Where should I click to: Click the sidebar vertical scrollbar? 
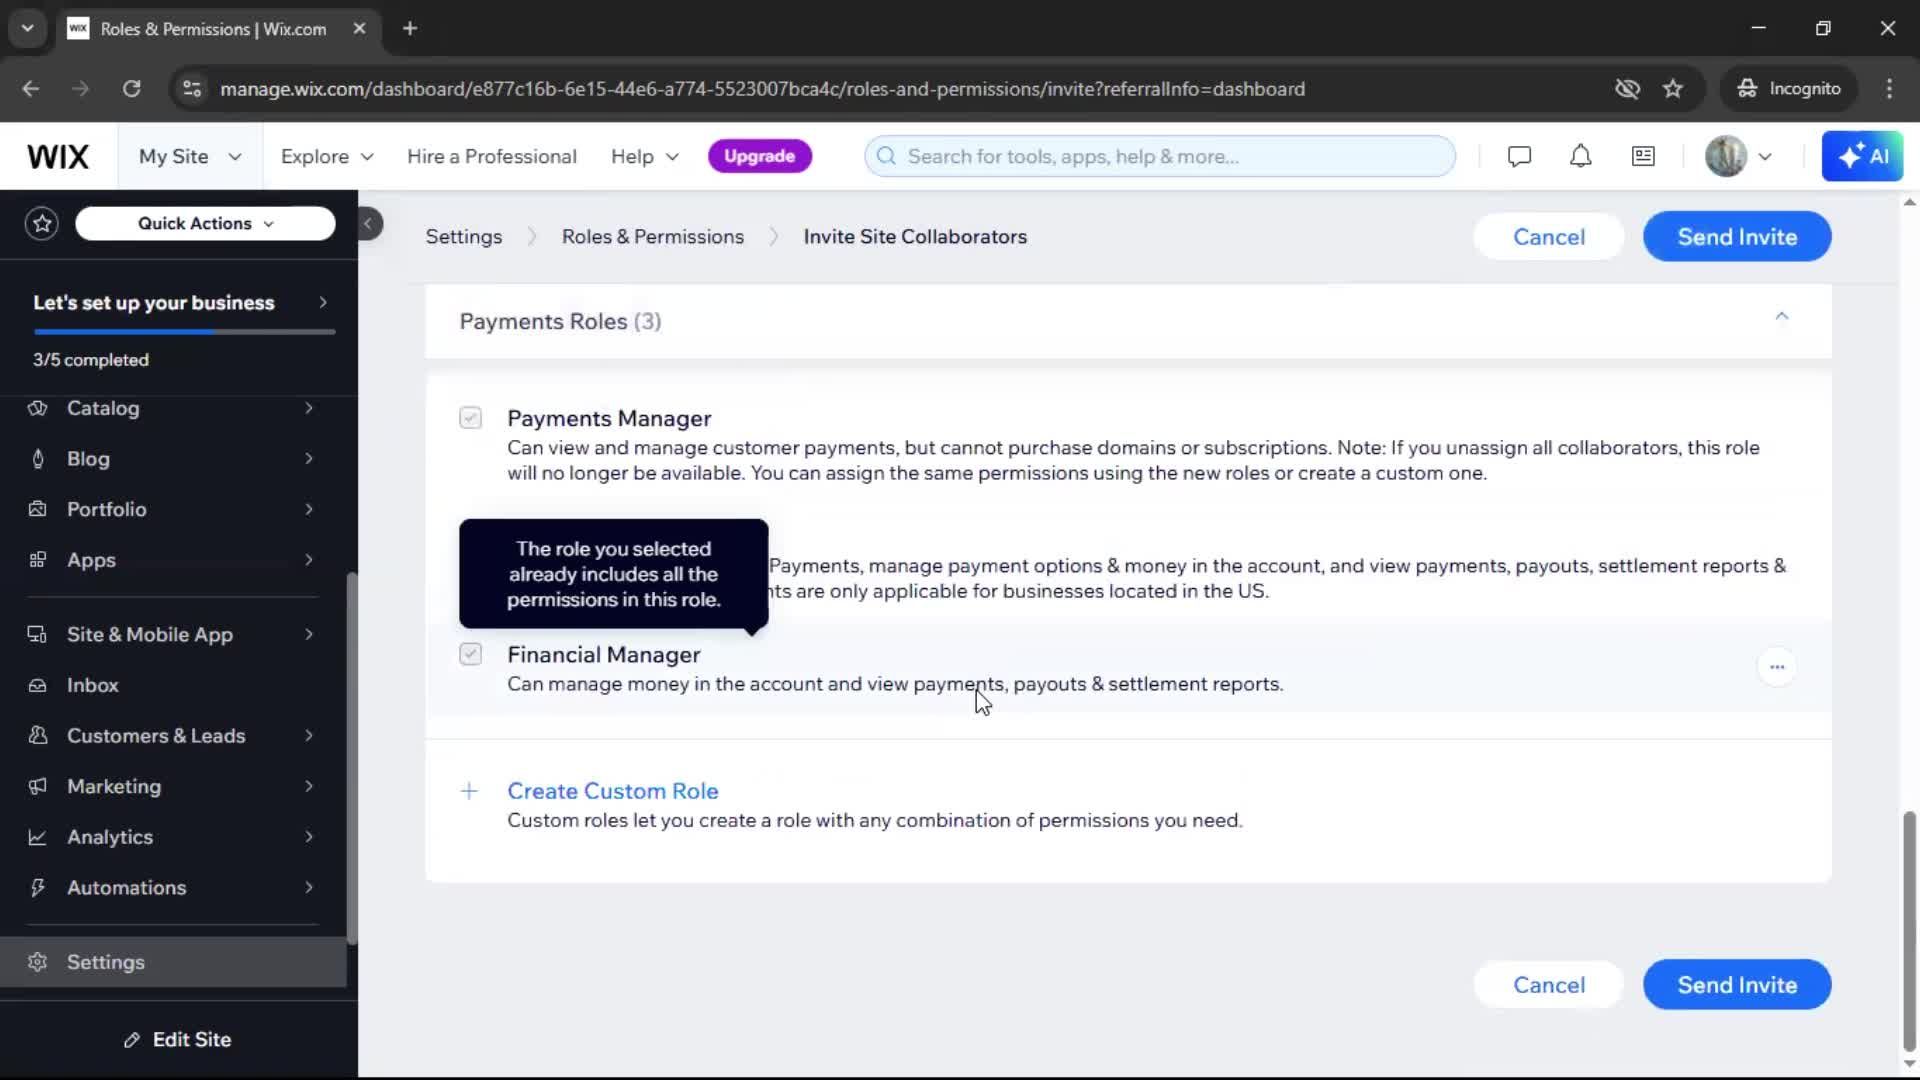click(351, 758)
